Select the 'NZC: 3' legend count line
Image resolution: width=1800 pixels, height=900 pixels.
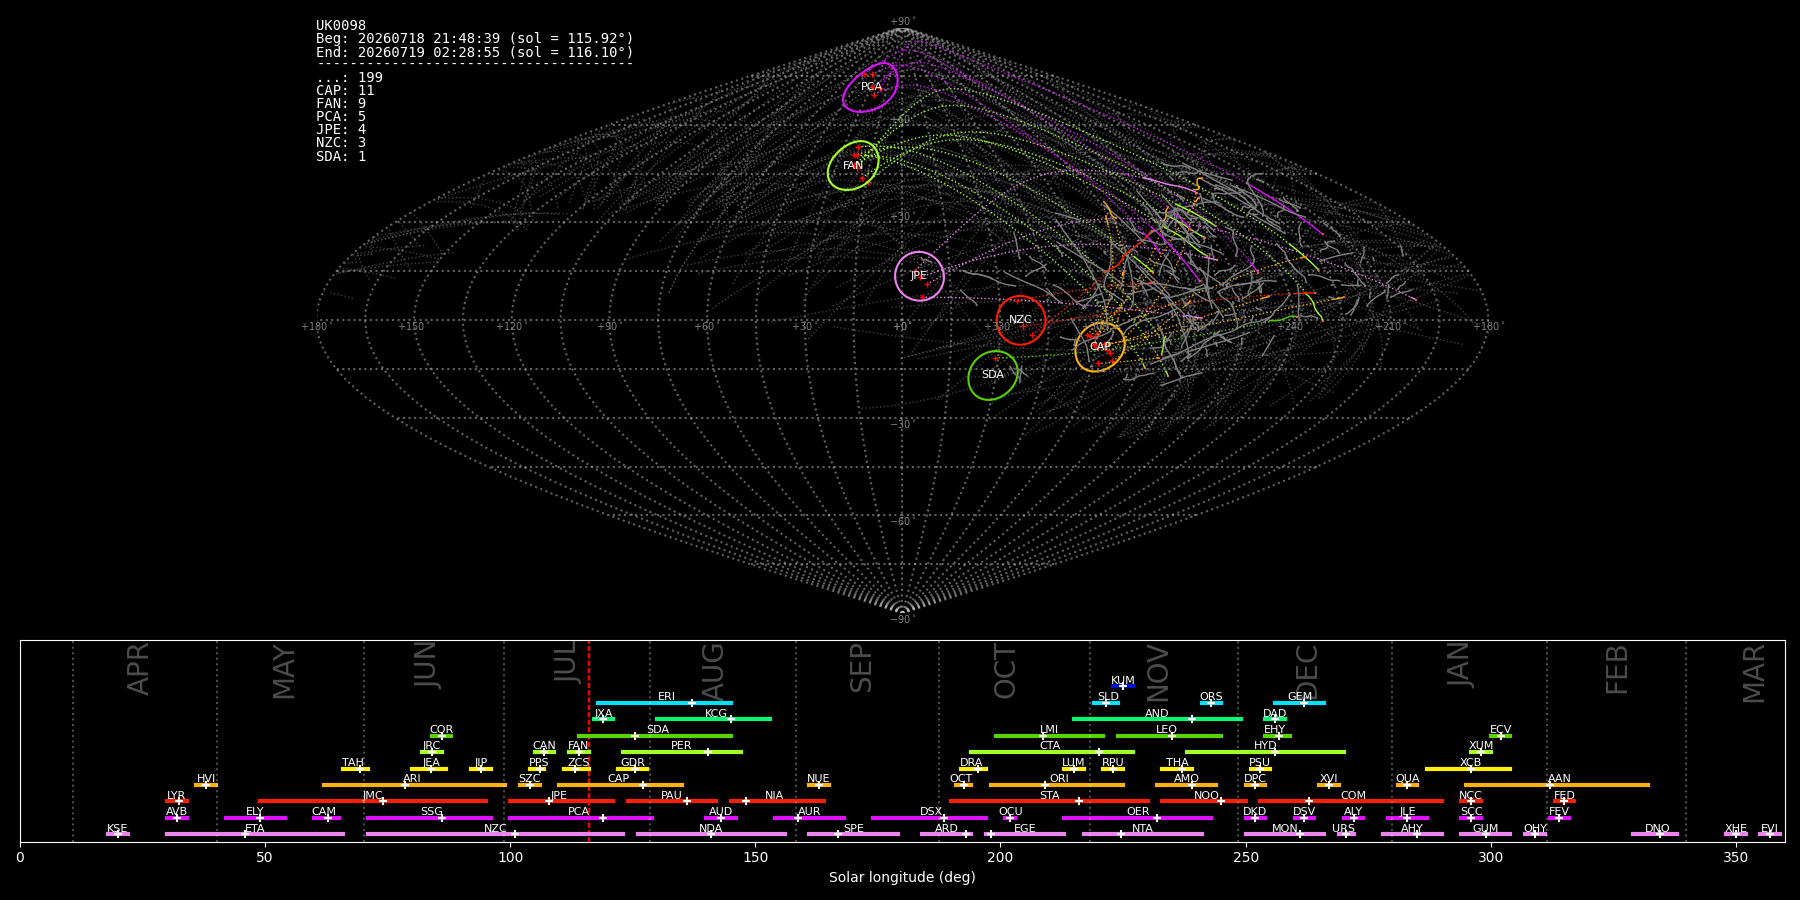341,142
